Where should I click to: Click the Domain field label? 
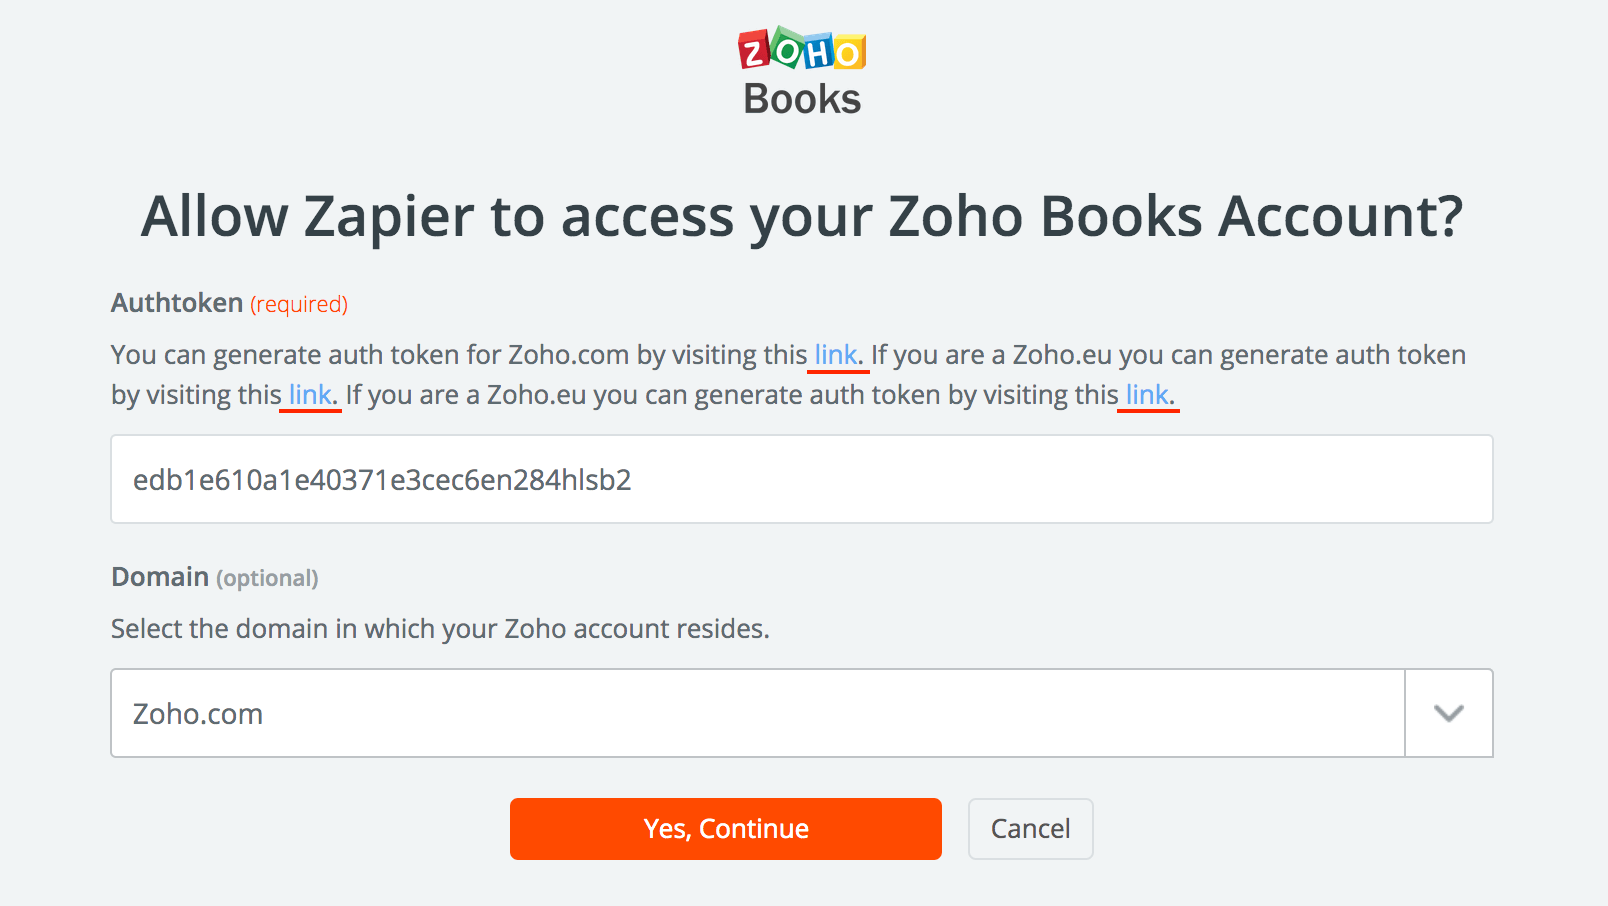click(160, 577)
